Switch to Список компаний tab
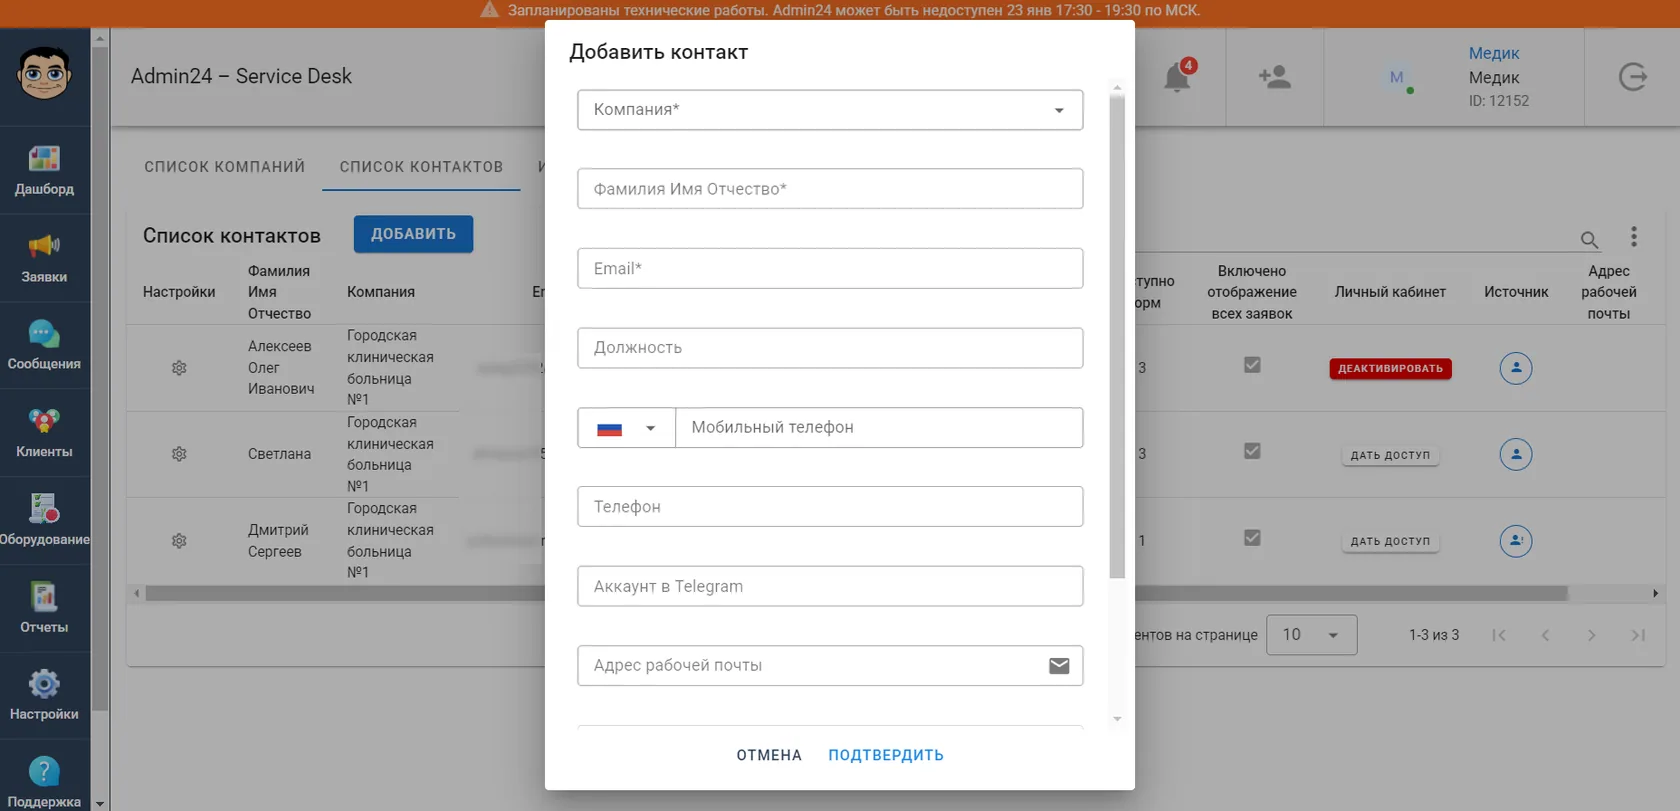This screenshot has width=1680, height=811. click(x=224, y=167)
